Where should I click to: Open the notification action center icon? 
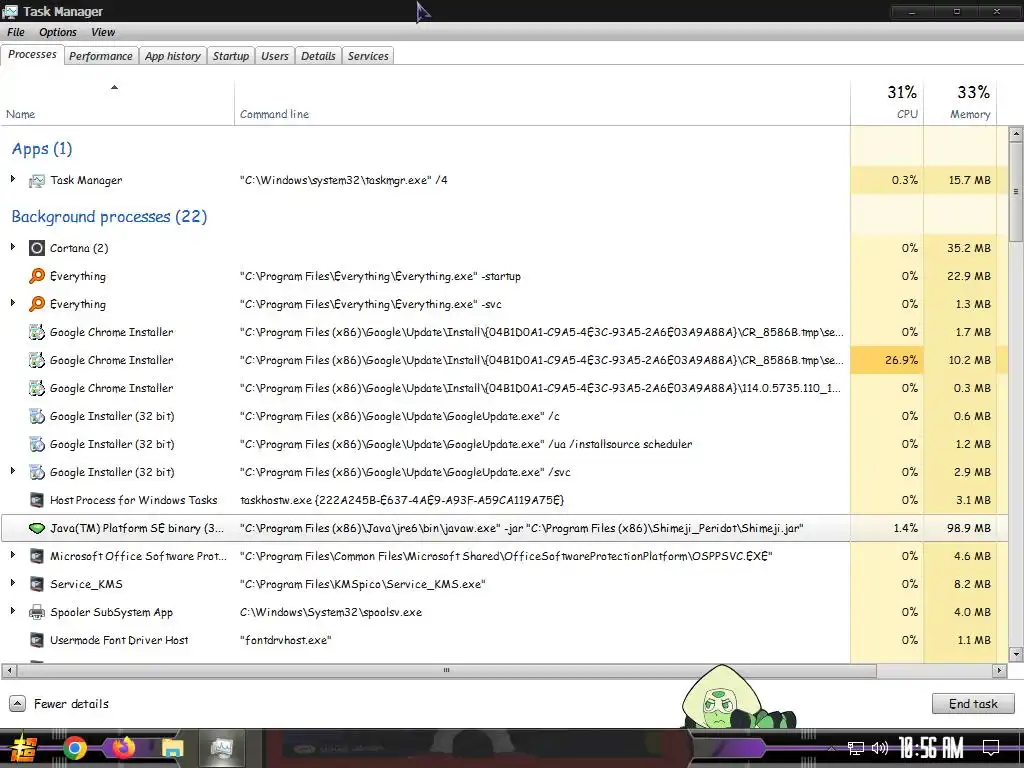coord(991,748)
